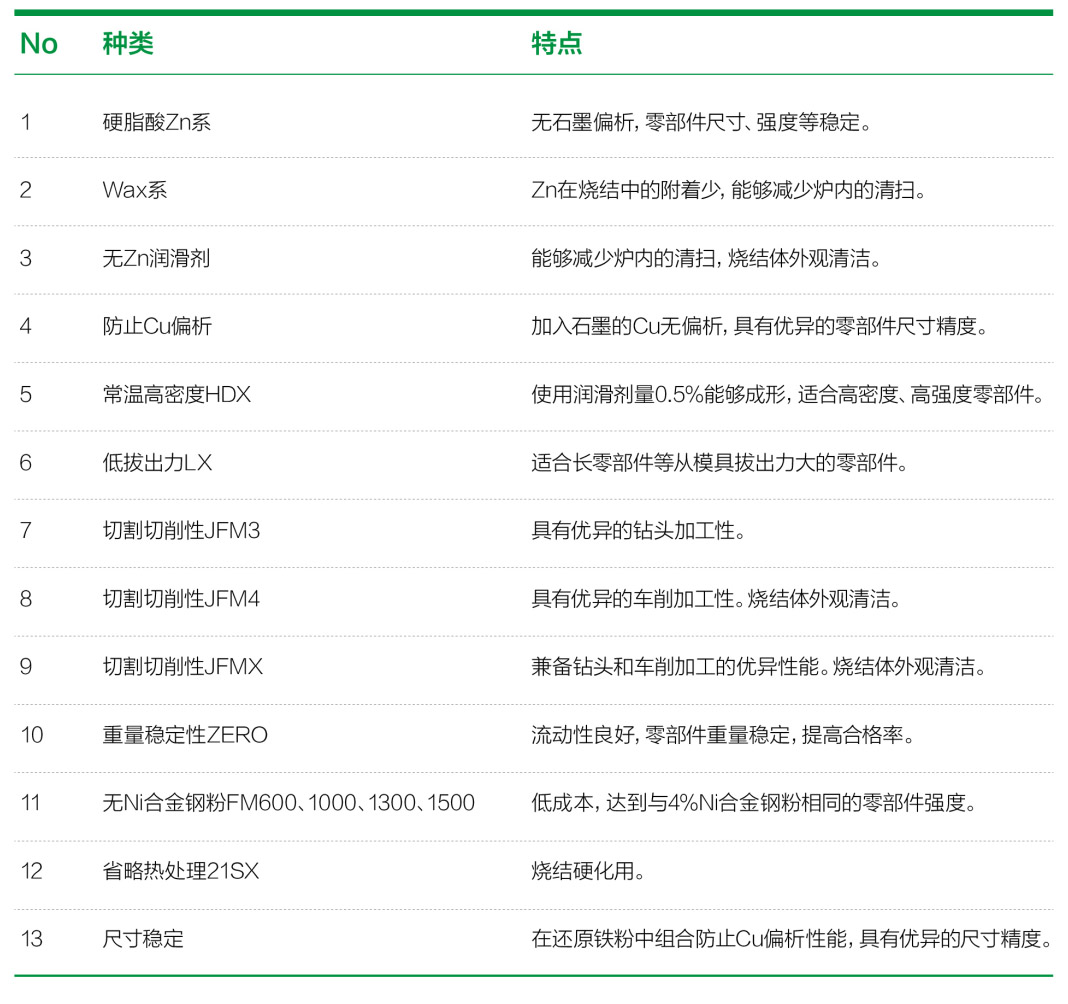Click feature text '具有优异的钻头加工性。'
Viewport: 1068px width, 1004px height.
click(x=638, y=530)
